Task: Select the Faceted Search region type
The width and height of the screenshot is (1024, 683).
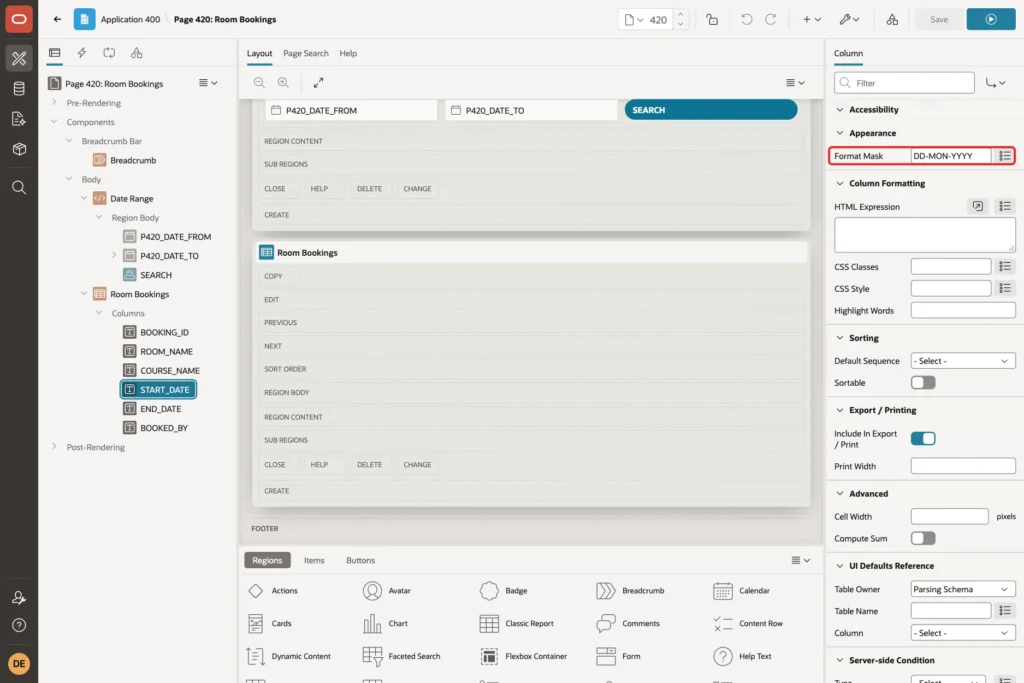Action: [x=402, y=656]
